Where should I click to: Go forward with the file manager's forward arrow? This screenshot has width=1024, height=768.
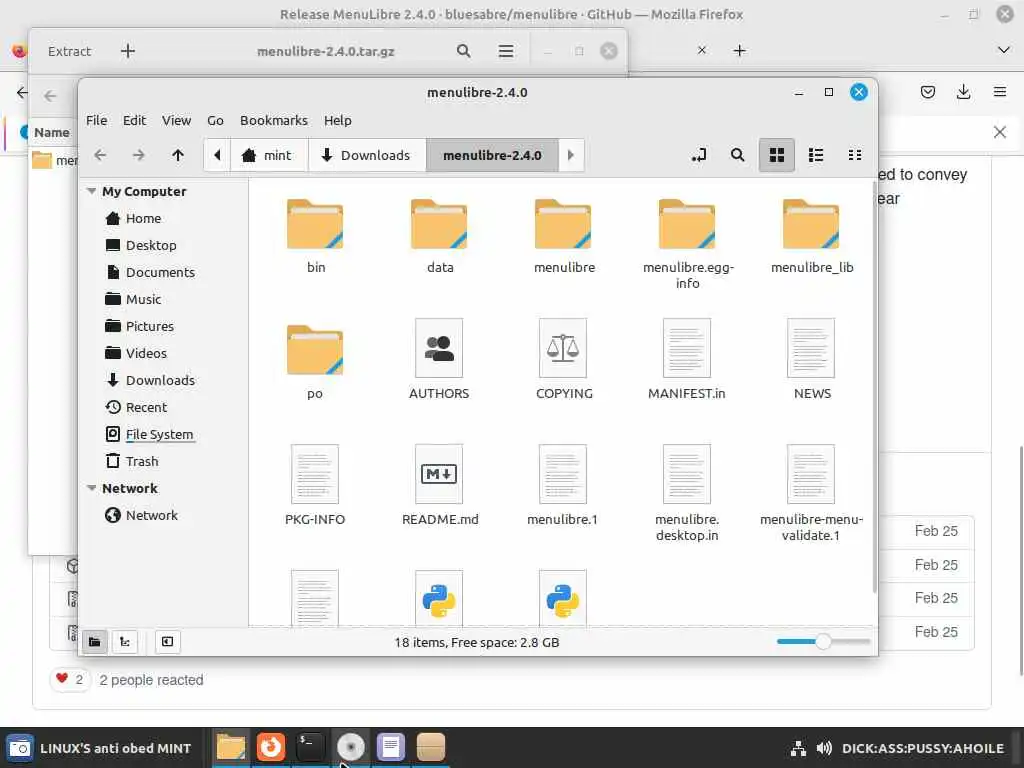click(x=138, y=155)
